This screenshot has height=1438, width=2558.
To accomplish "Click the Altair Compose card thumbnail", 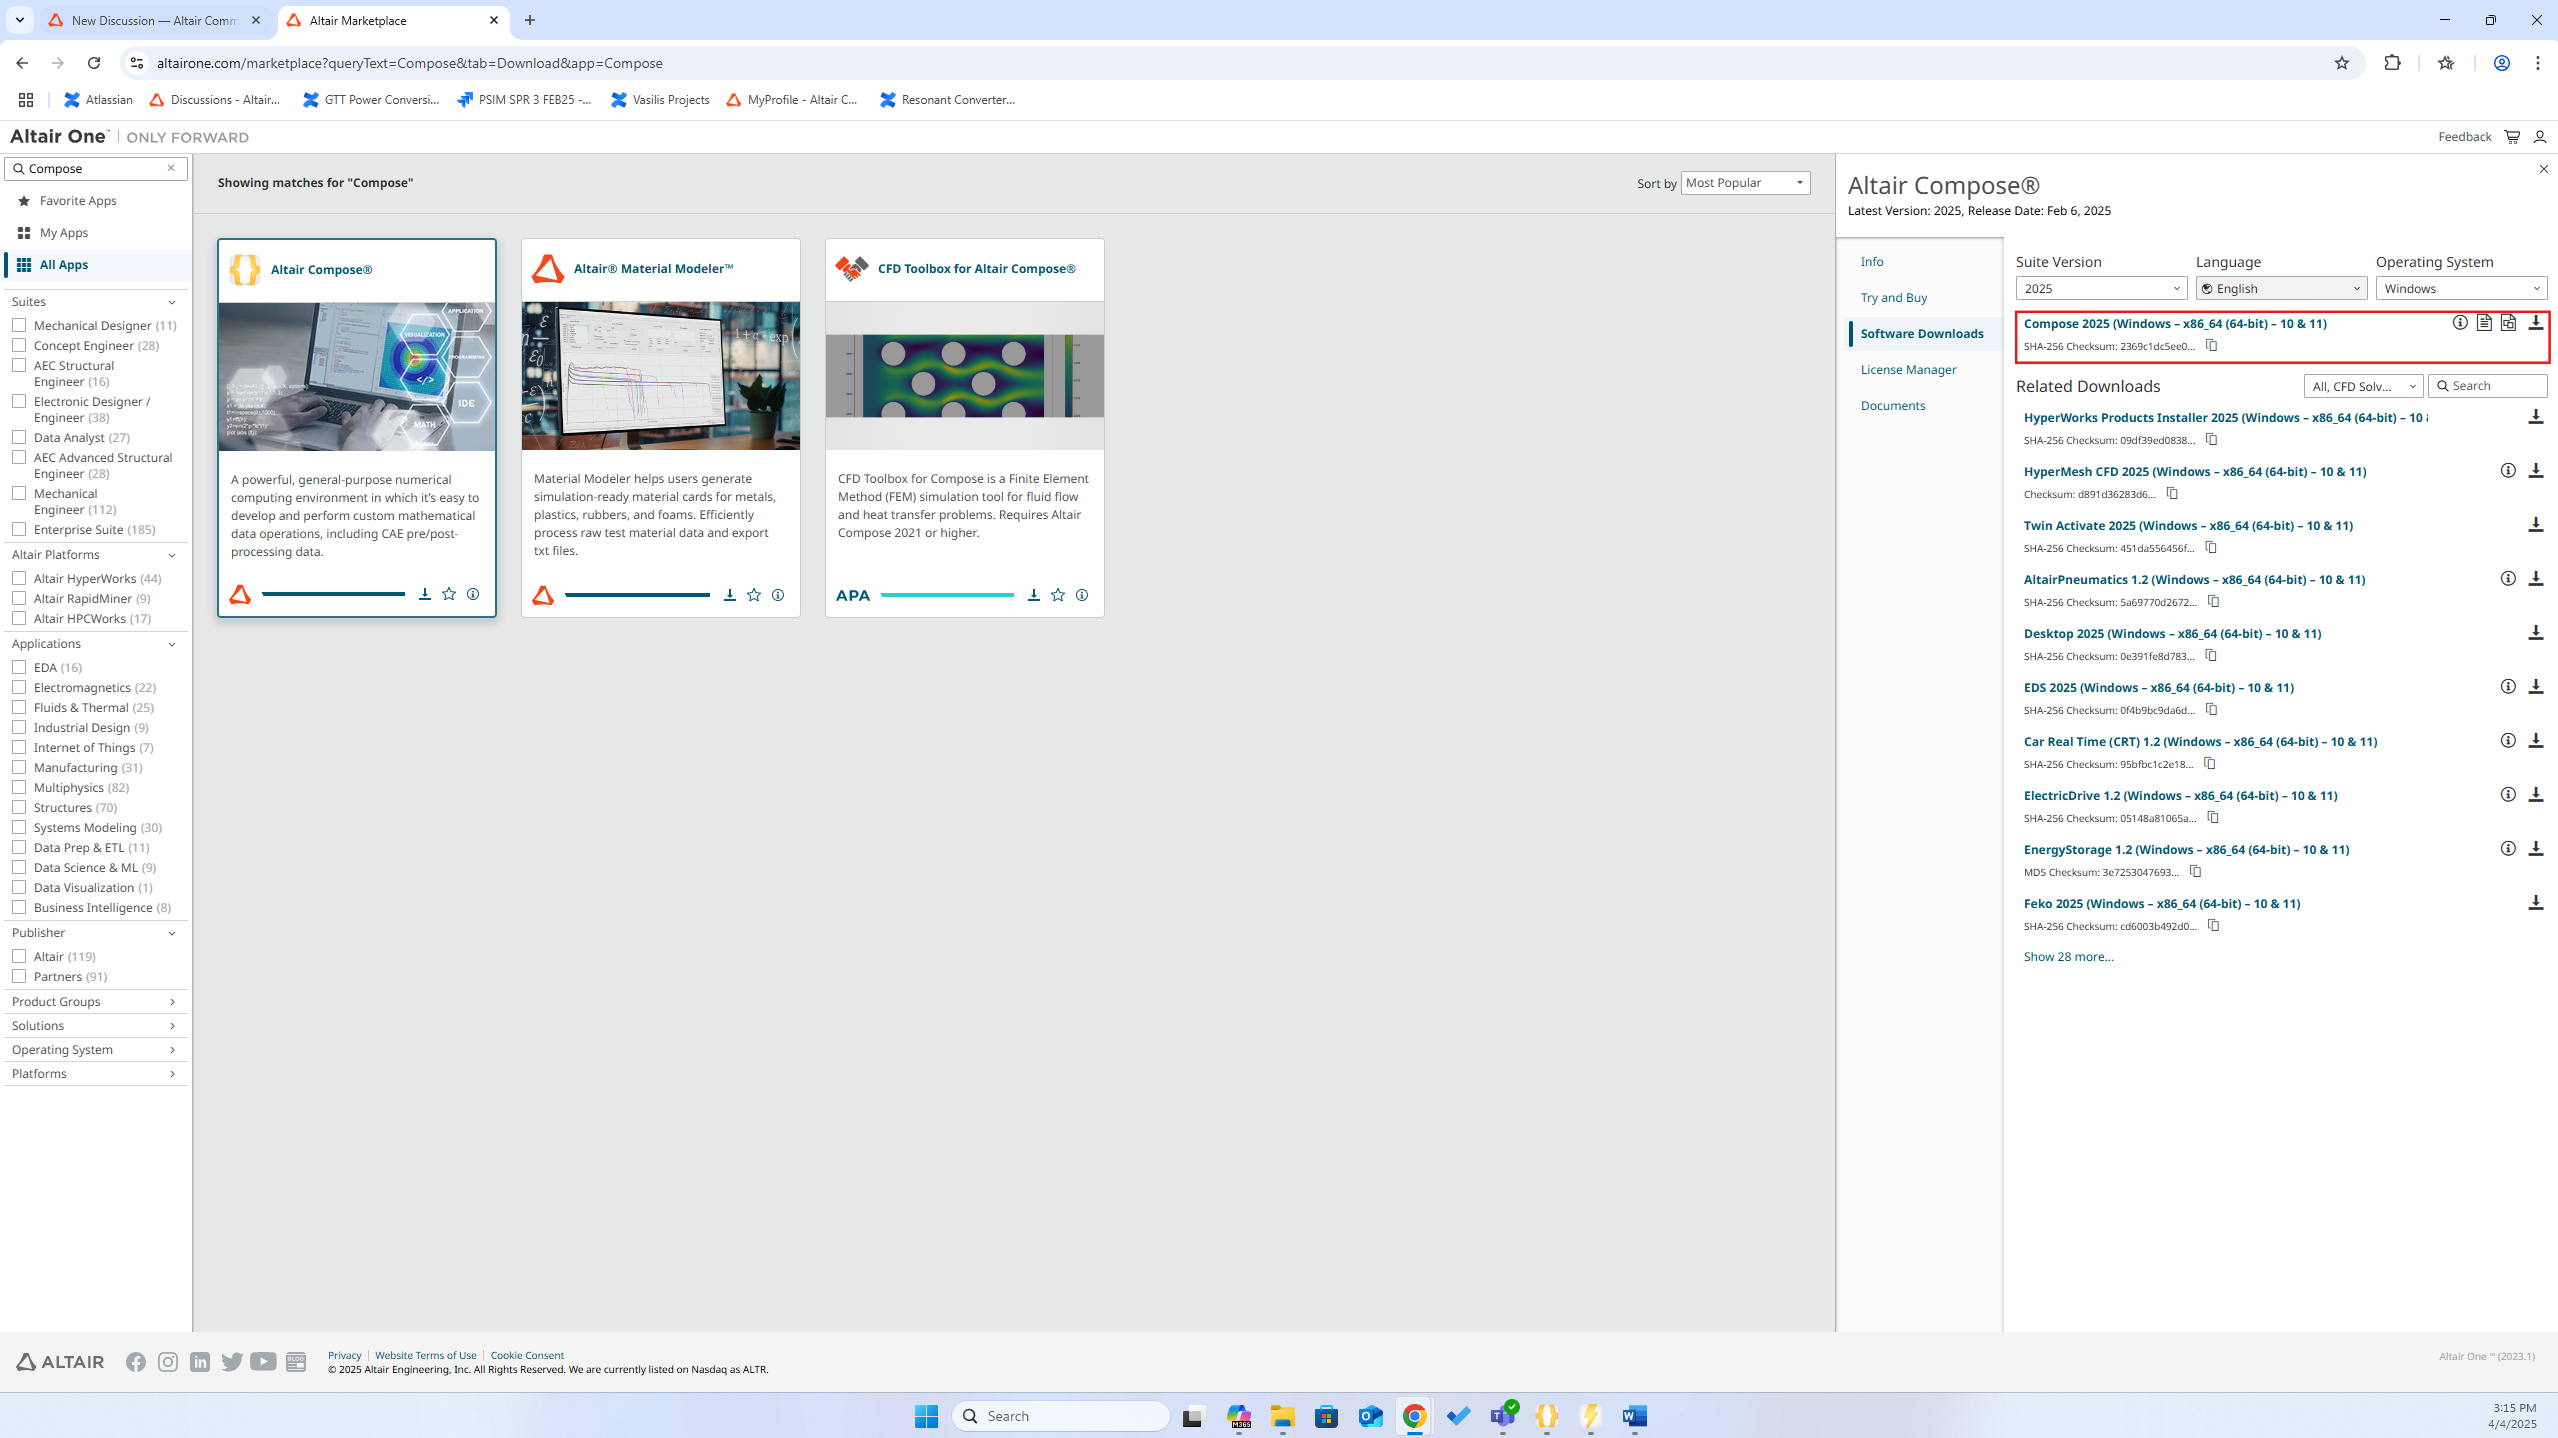I will (x=356, y=376).
